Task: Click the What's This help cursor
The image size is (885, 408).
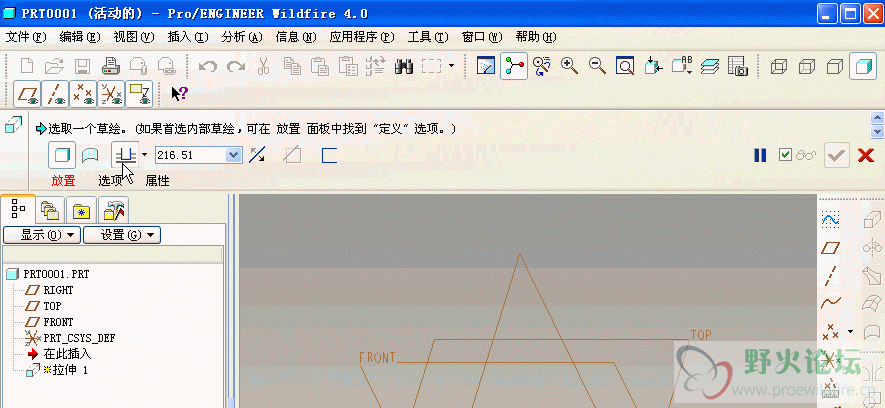Action: [179, 94]
